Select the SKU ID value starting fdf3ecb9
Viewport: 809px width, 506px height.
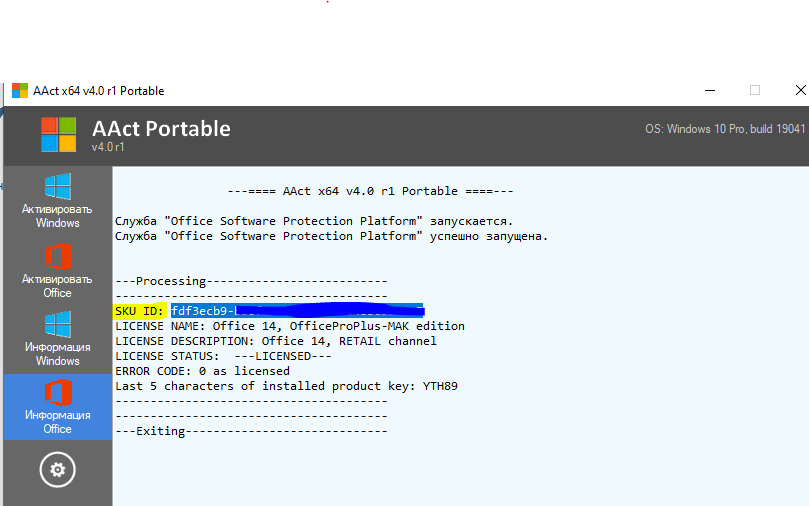click(x=298, y=311)
